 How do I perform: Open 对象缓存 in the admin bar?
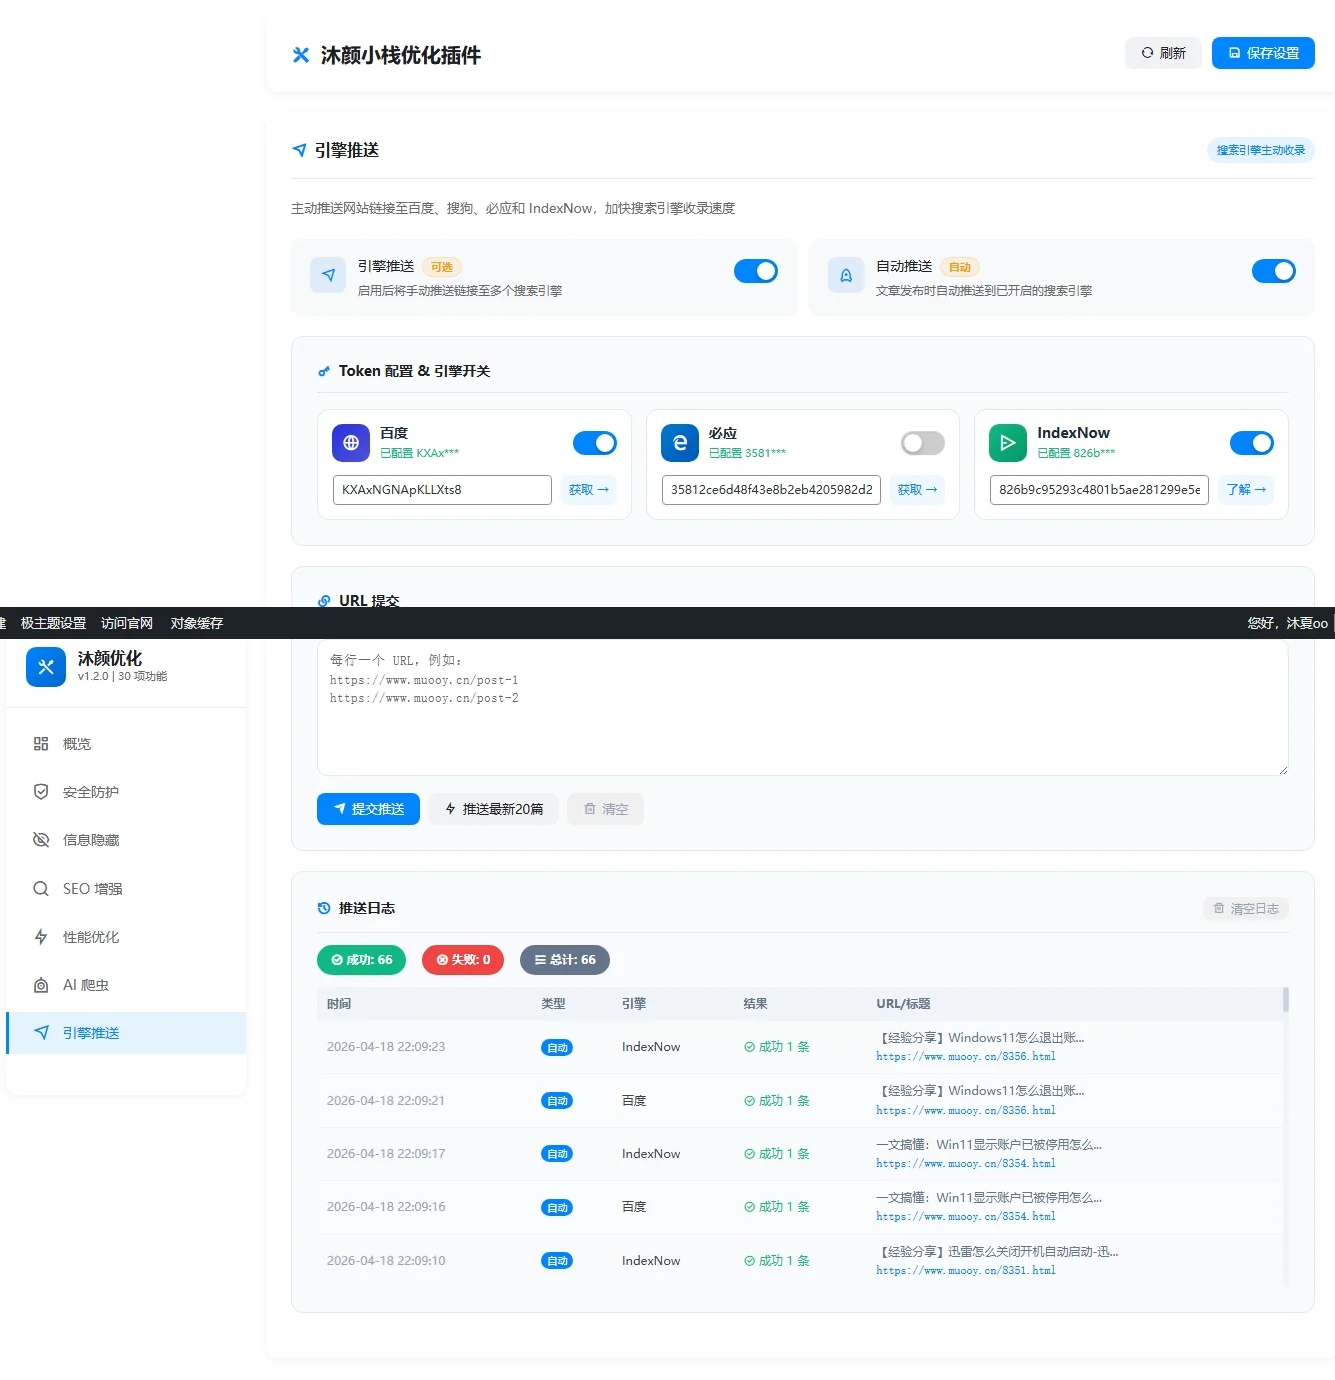(x=196, y=623)
